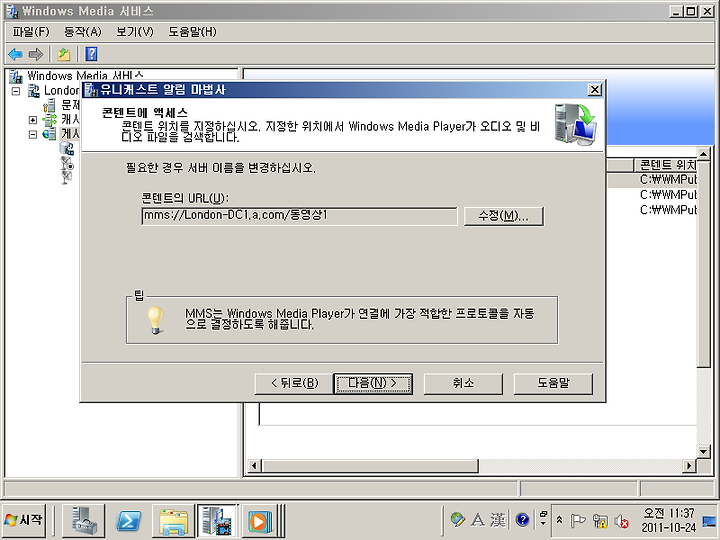Select the first C:\WMPub row
Screen dimensions: 720x540
pyautogui.click(x=668, y=180)
